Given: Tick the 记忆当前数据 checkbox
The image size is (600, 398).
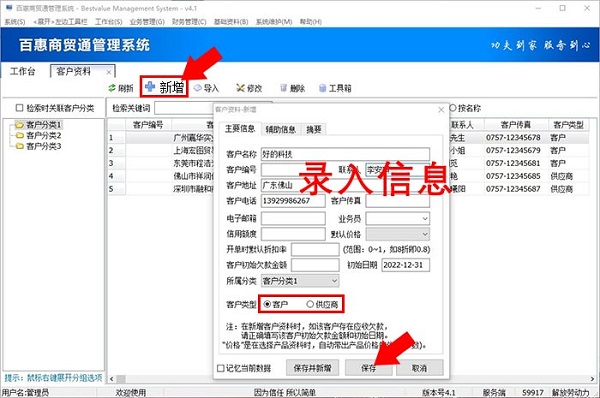Looking at the screenshot, I should 220,368.
